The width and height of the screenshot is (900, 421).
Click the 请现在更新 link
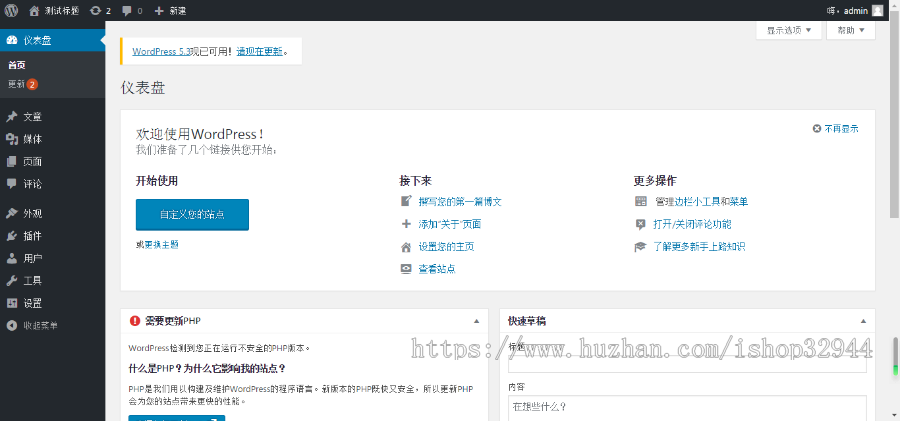(259, 51)
